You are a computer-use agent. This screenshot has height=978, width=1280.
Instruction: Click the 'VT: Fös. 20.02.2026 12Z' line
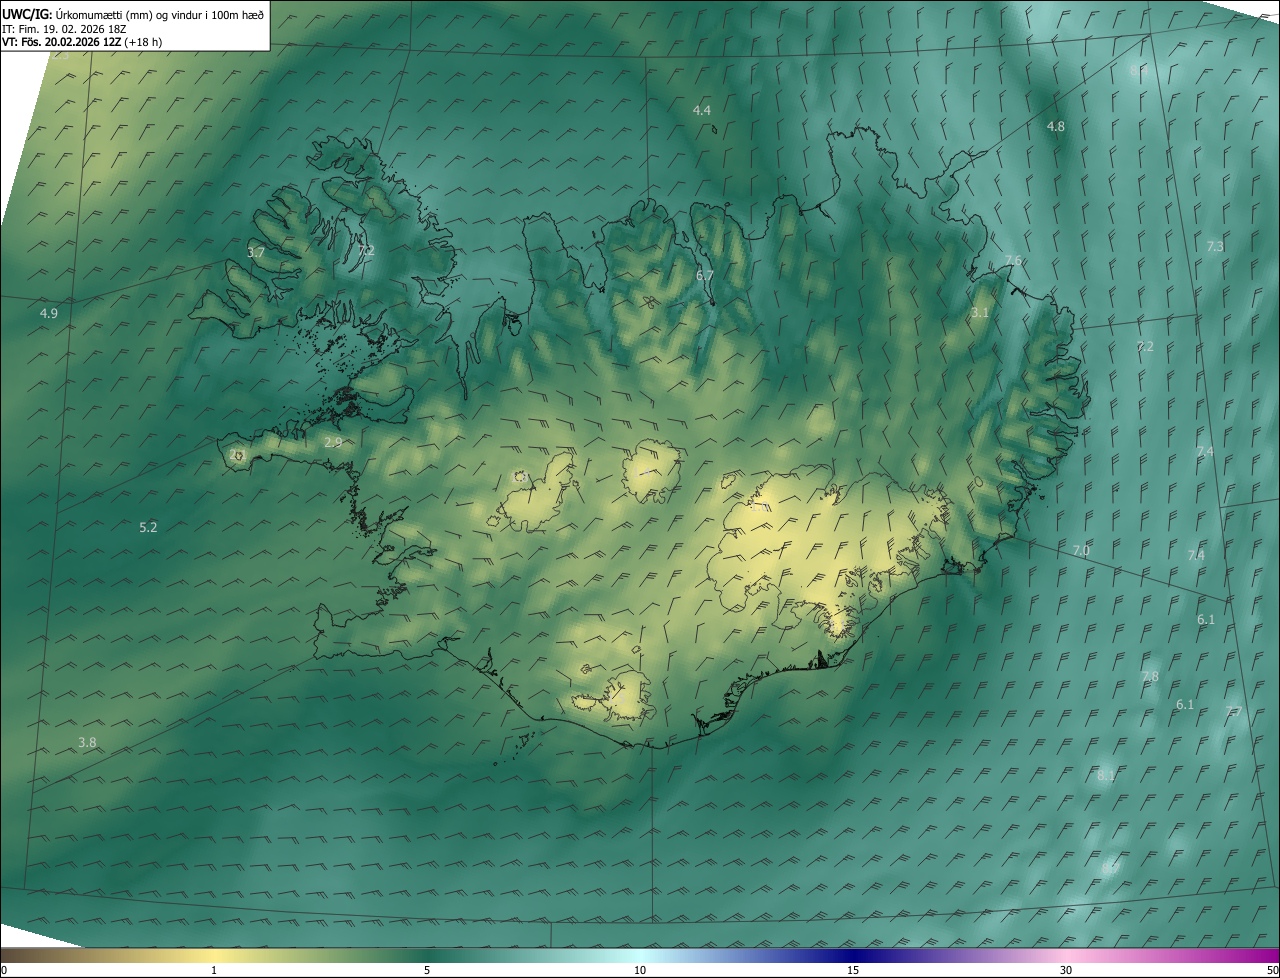pyautogui.click(x=82, y=41)
